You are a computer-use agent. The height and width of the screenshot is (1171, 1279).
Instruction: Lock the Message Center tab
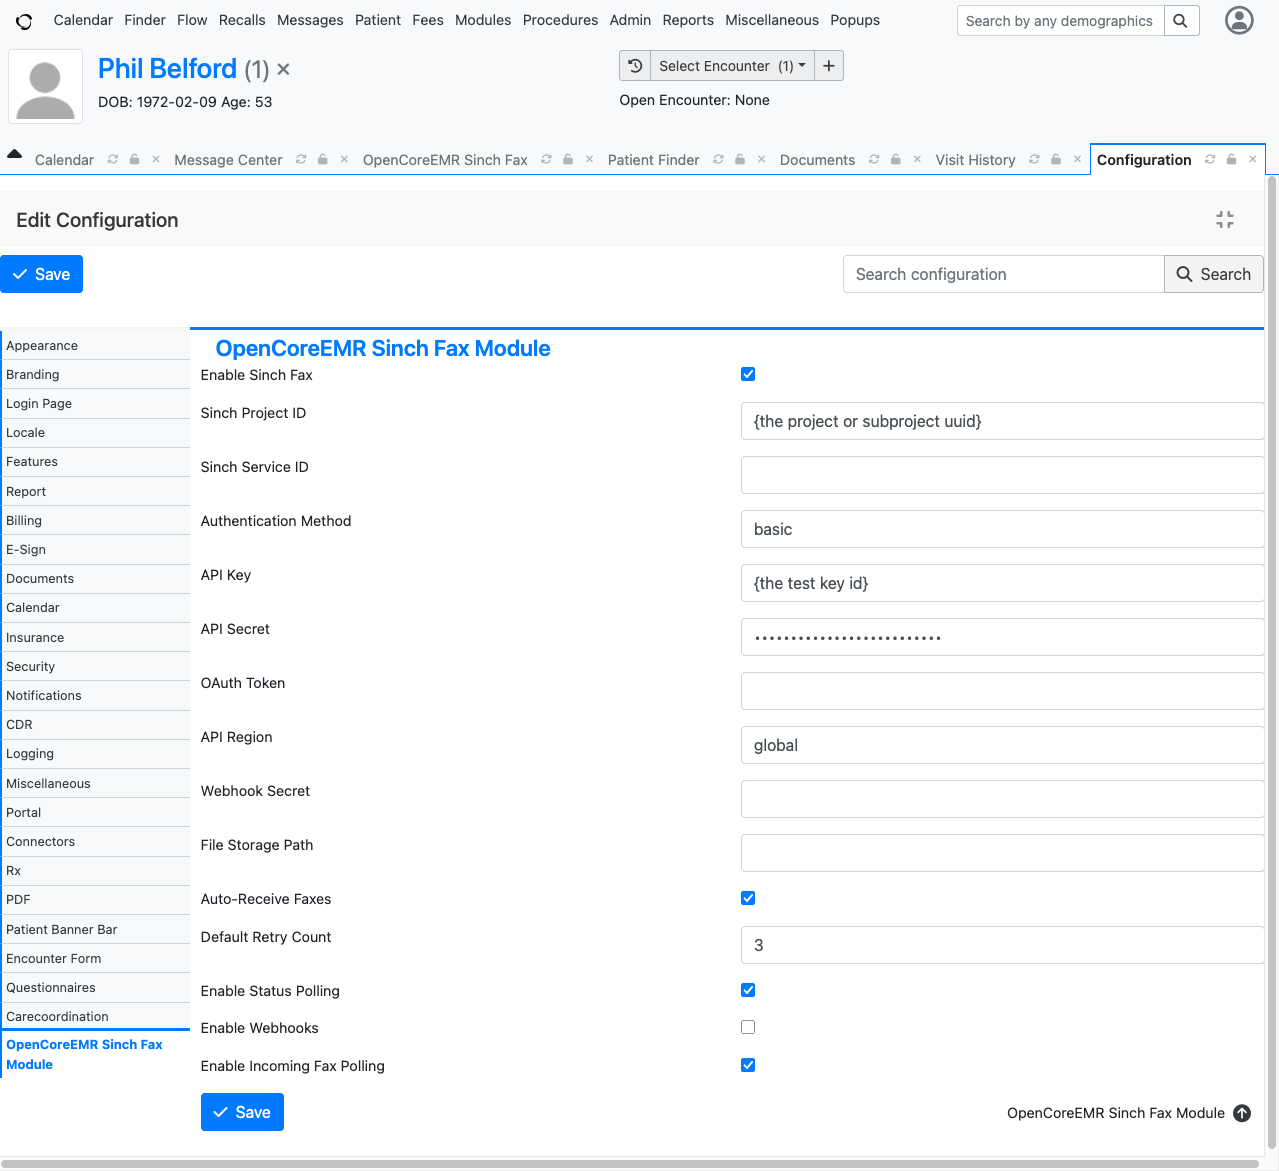[322, 159]
